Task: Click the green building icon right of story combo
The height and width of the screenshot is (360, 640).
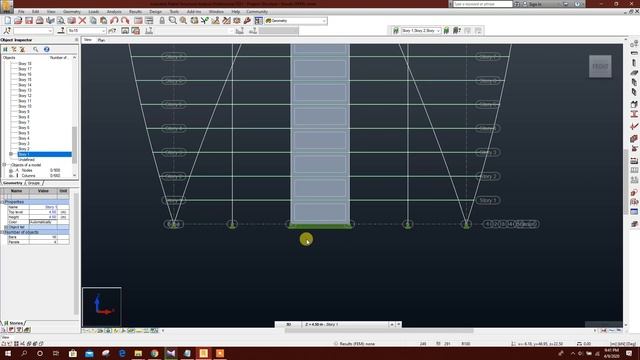Action: click(x=447, y=31)
